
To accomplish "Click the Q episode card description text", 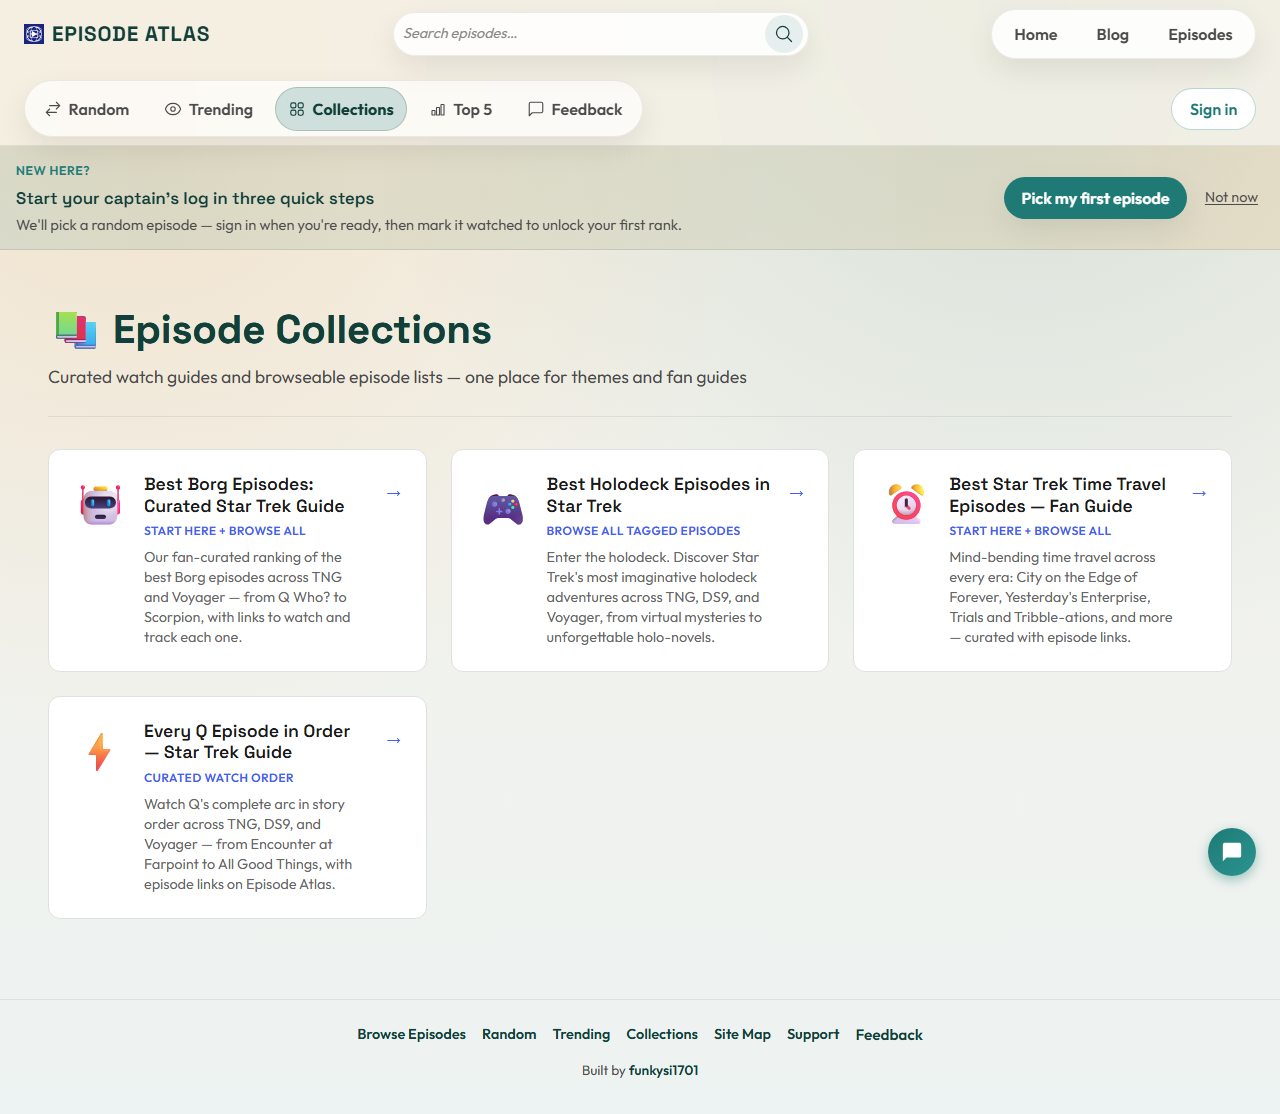I will coord(248,844).
